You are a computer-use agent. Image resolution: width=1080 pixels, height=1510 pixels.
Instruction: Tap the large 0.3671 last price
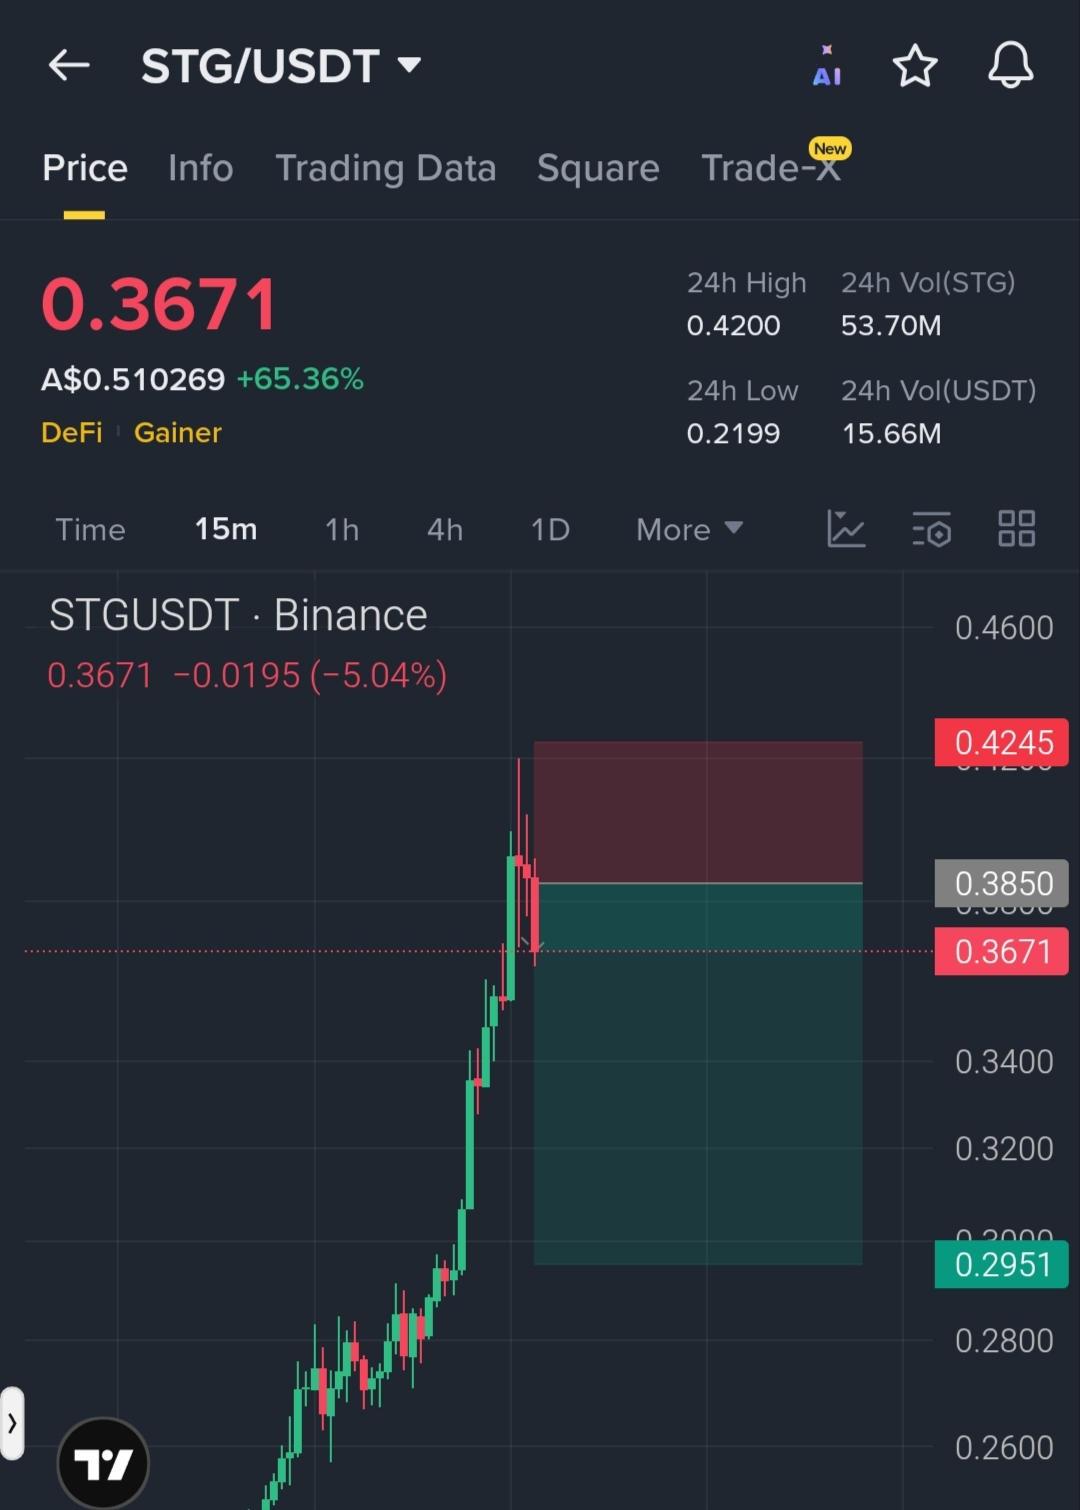[159, 304]
